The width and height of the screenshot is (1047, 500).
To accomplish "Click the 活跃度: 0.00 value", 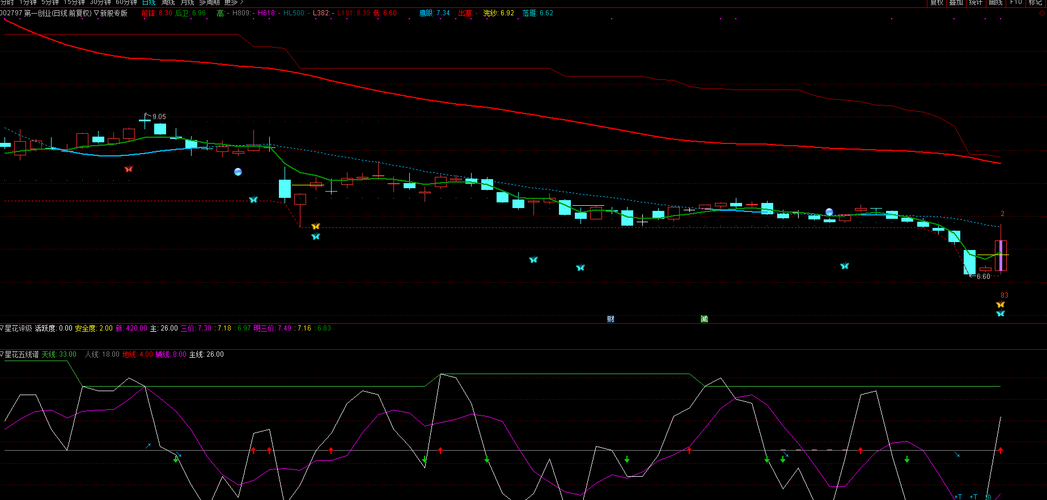I will [53, 328].
